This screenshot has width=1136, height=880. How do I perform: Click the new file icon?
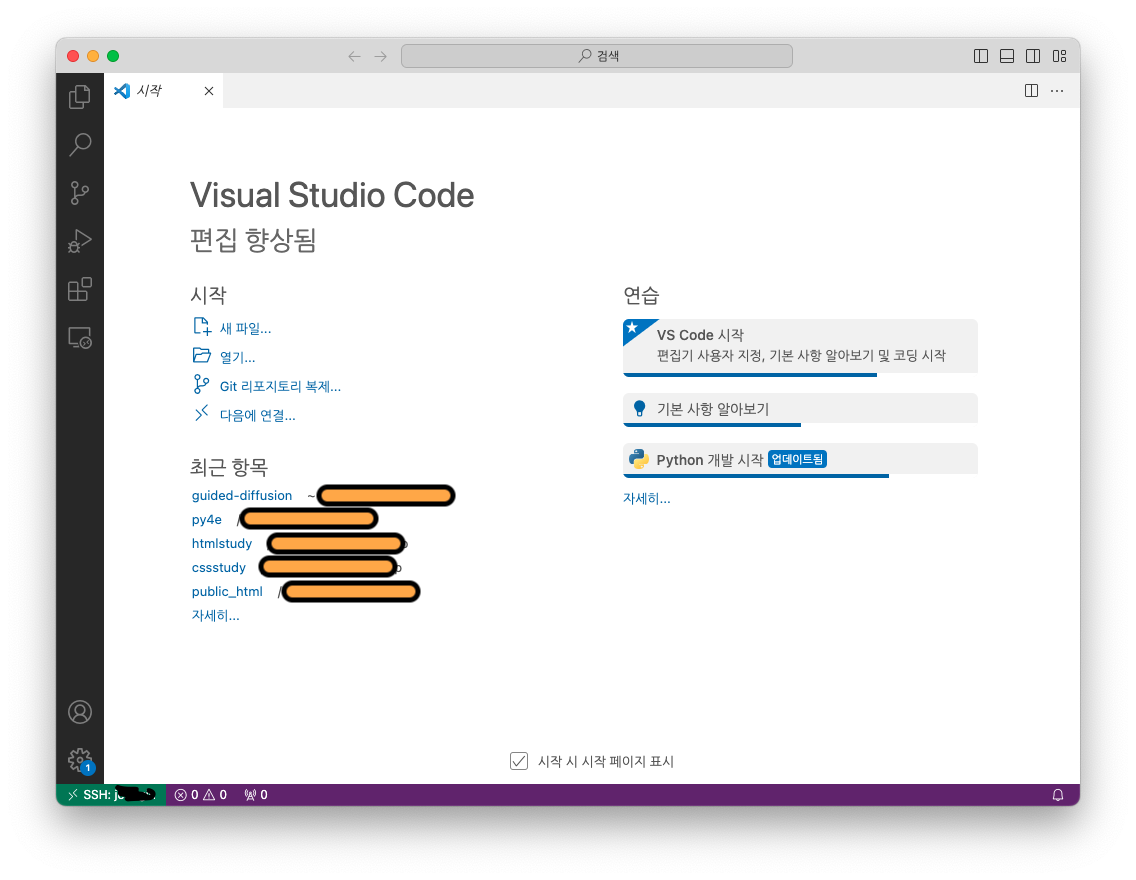[202, 327]
